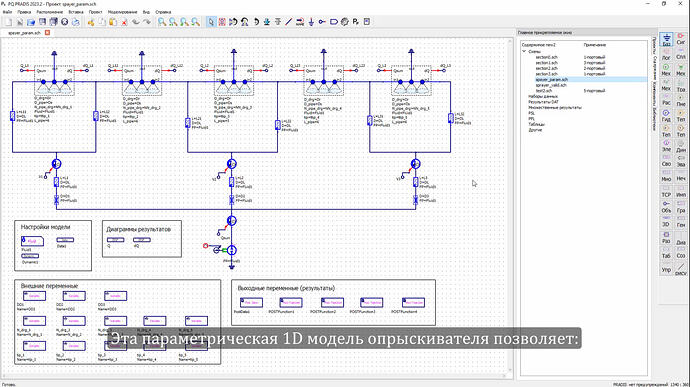Viewport: 690px width, 387px height.
Task: Select the 'Таблицы' tree entry
Action: coord(536,124)
